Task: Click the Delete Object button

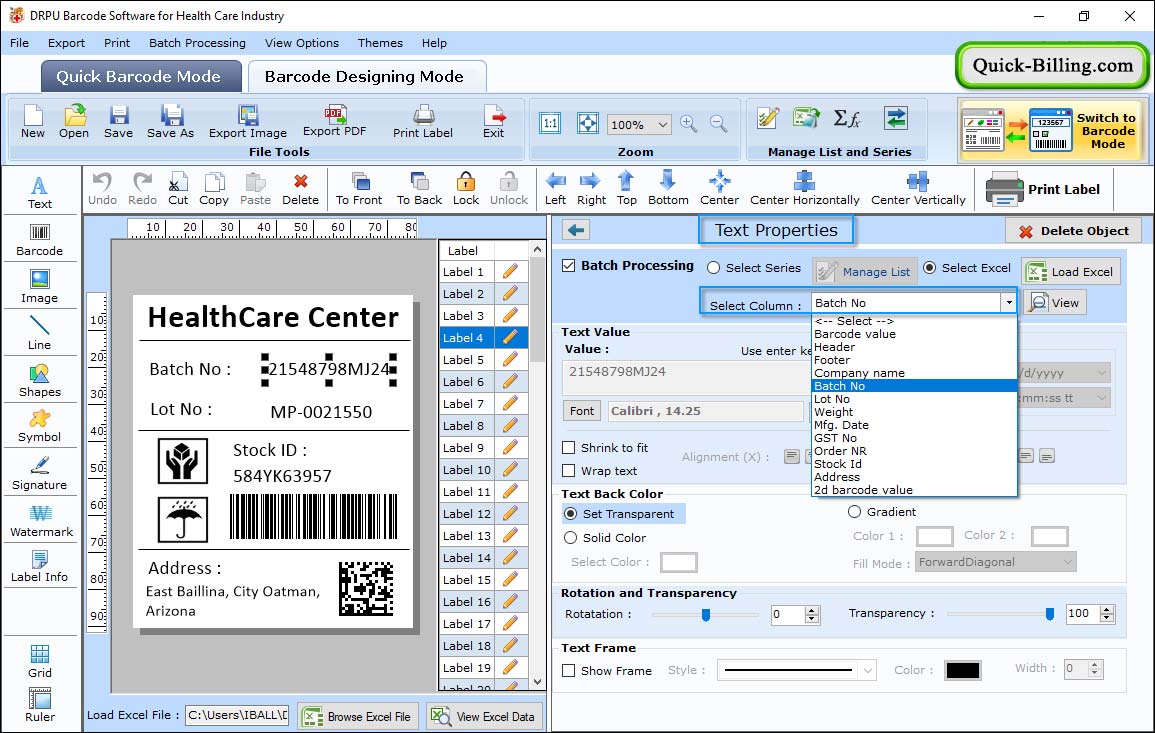Action: click(x=1073, y=231)
